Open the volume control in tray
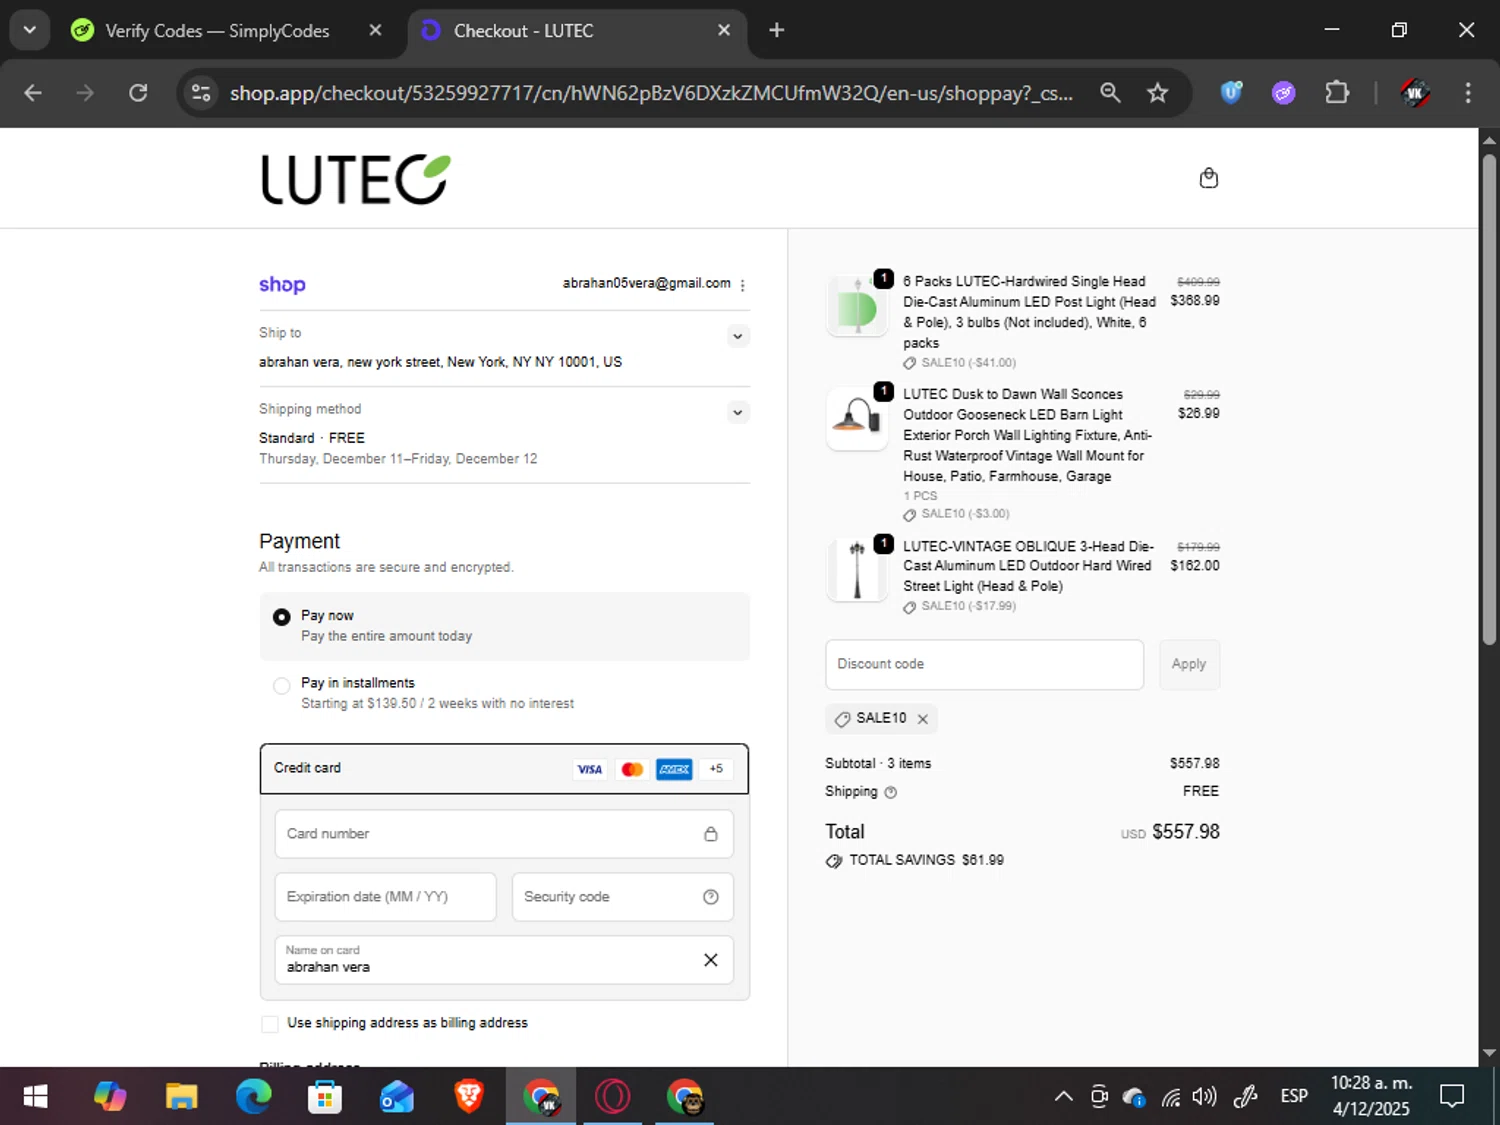 pyautogui.click(x=1205, y=1097)
